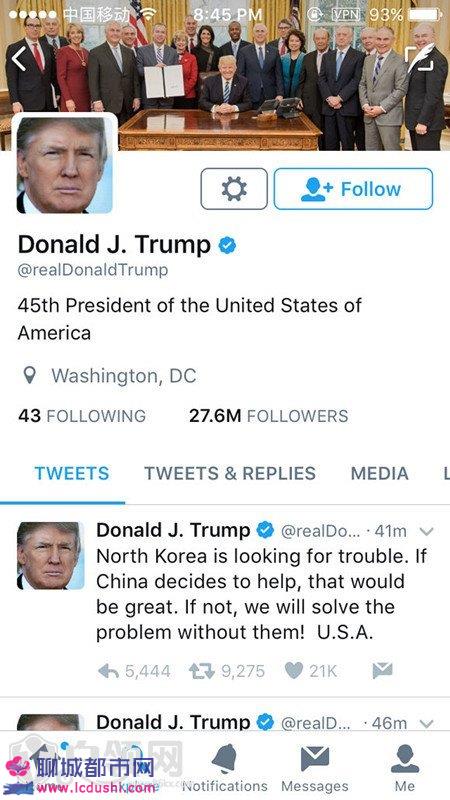
Task: Open the Messages envelope tab
Action: [x=315, y=767]
